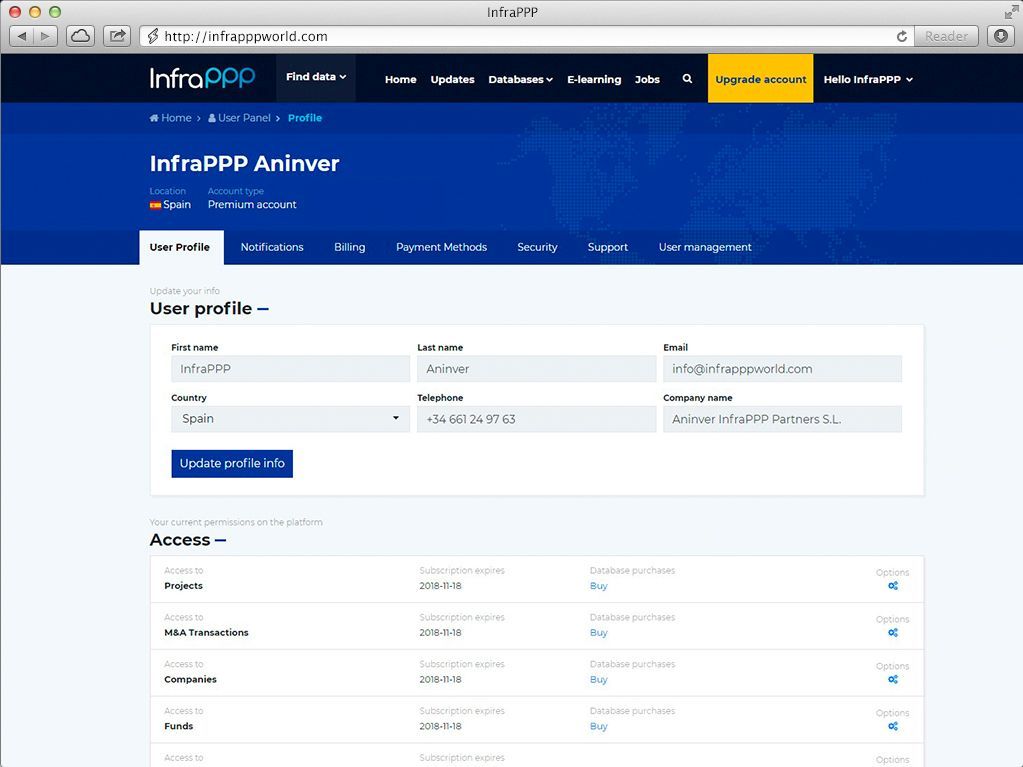Reload the page with refresh icon
Viewport: 1023px width, 767px height.
point(902,36)
